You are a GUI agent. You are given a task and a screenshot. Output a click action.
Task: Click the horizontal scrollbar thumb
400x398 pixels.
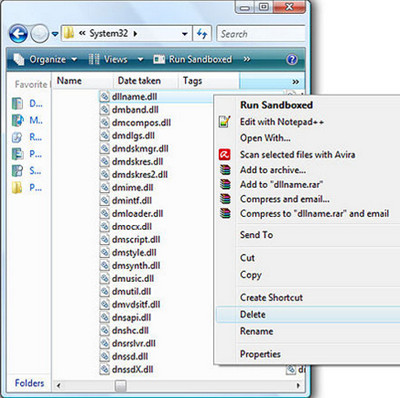120,386
